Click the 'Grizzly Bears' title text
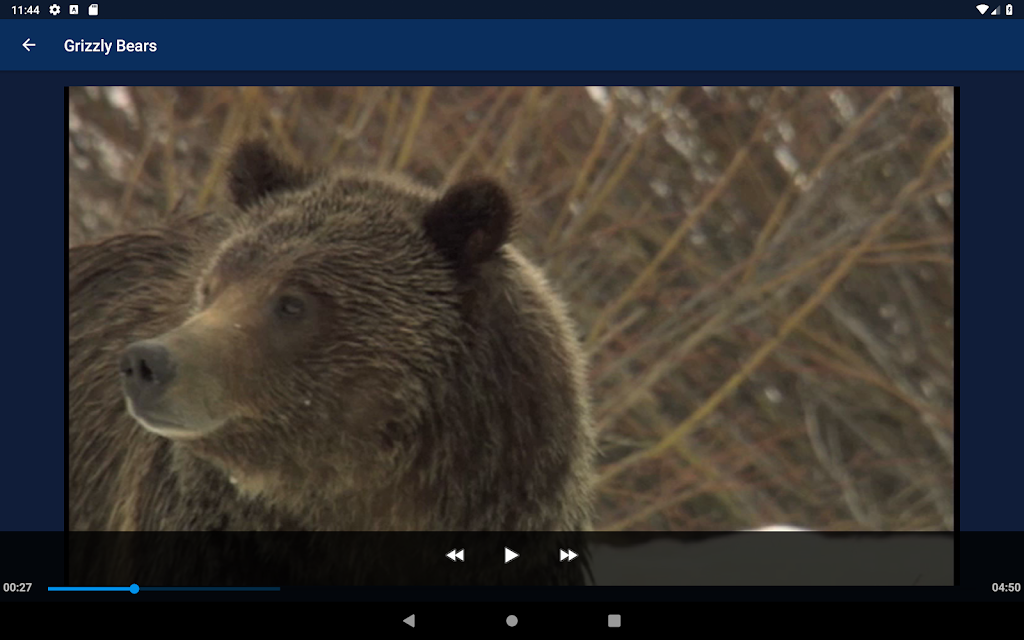 tap(110, 46)
